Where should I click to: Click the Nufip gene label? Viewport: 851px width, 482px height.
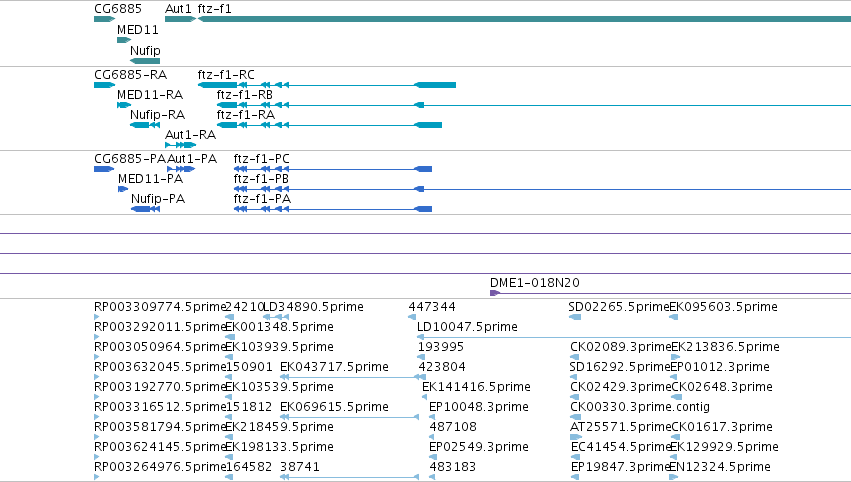click(145, 50)
